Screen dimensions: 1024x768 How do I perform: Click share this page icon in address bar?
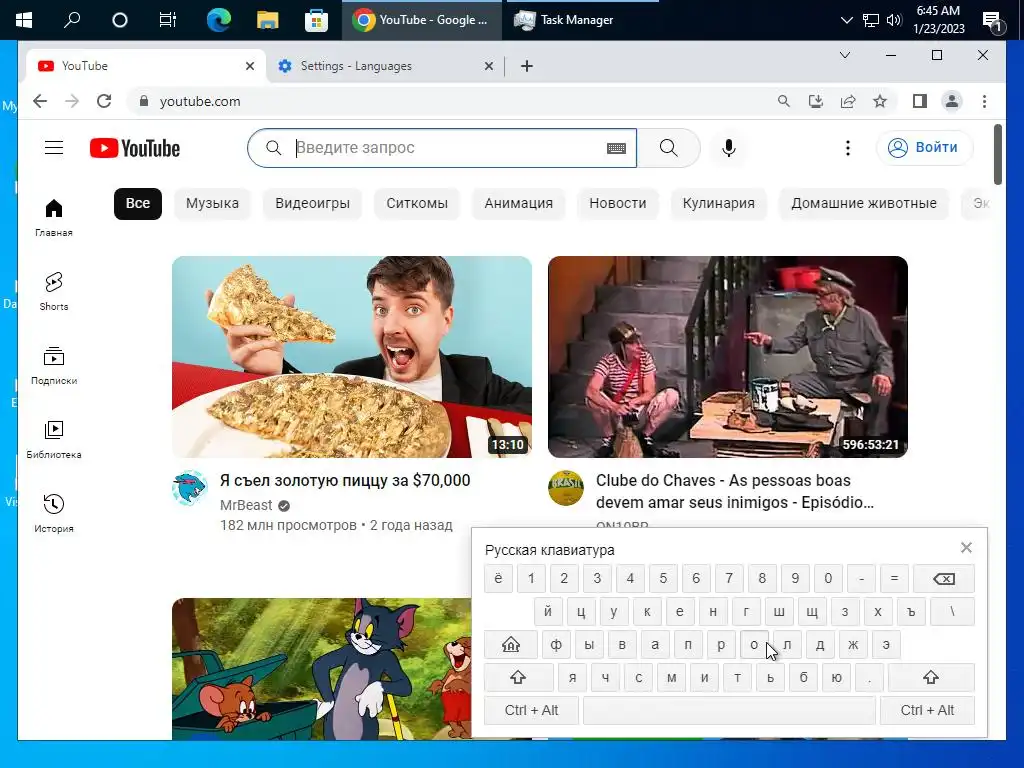tap(848, 101)
